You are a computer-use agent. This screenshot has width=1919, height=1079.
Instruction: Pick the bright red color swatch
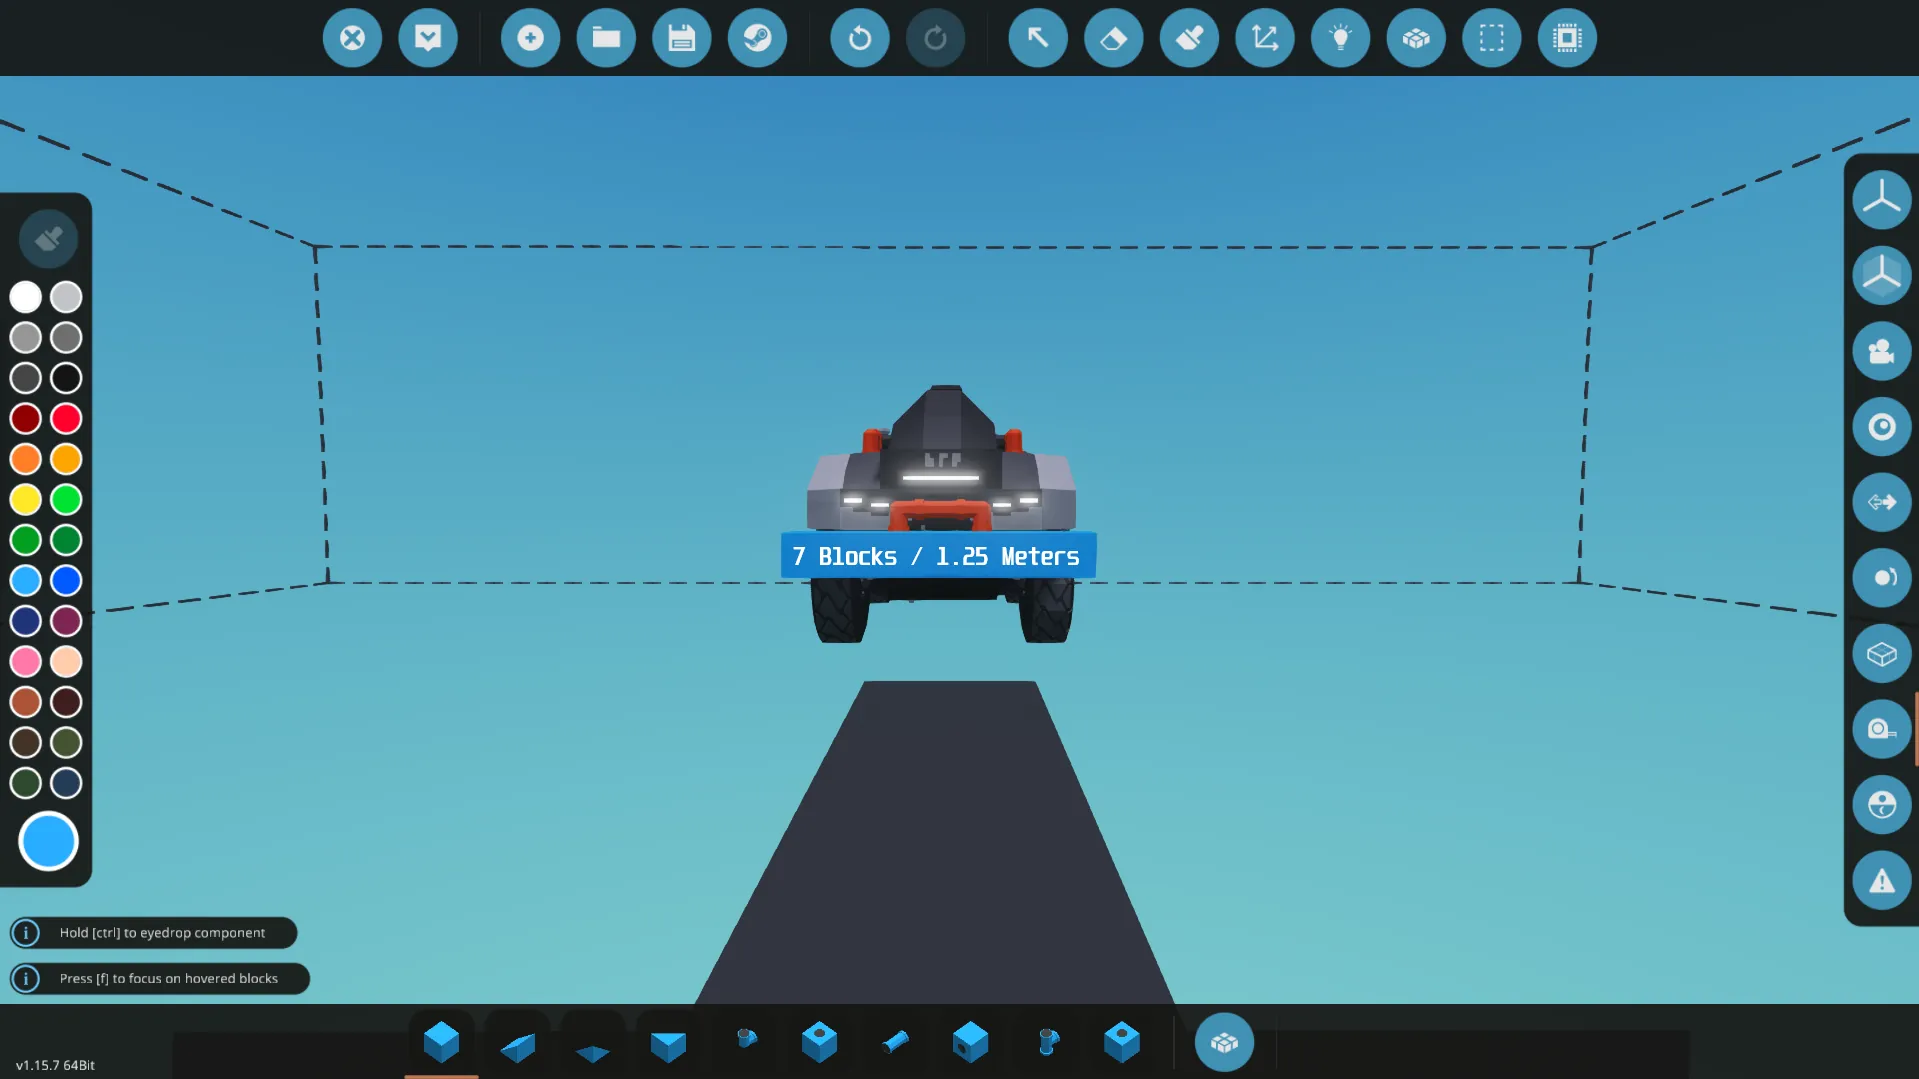[x=66, y=418]
